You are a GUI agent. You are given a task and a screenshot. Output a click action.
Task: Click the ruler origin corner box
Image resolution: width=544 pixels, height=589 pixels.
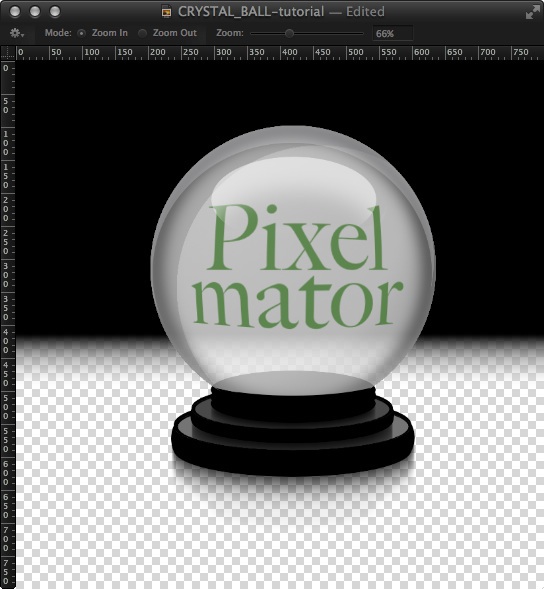click(8, 53)
